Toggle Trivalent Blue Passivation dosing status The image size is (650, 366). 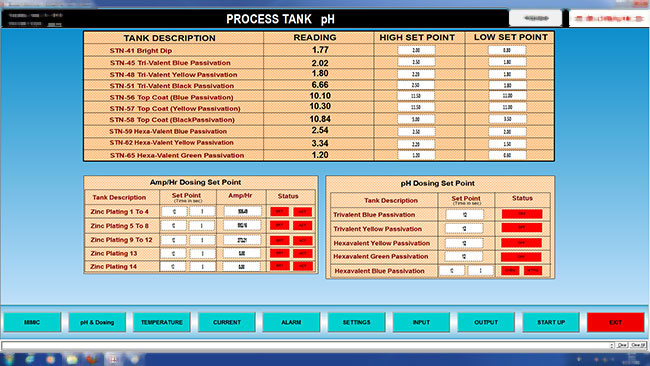pyautogui.click(x=521, y=214)
